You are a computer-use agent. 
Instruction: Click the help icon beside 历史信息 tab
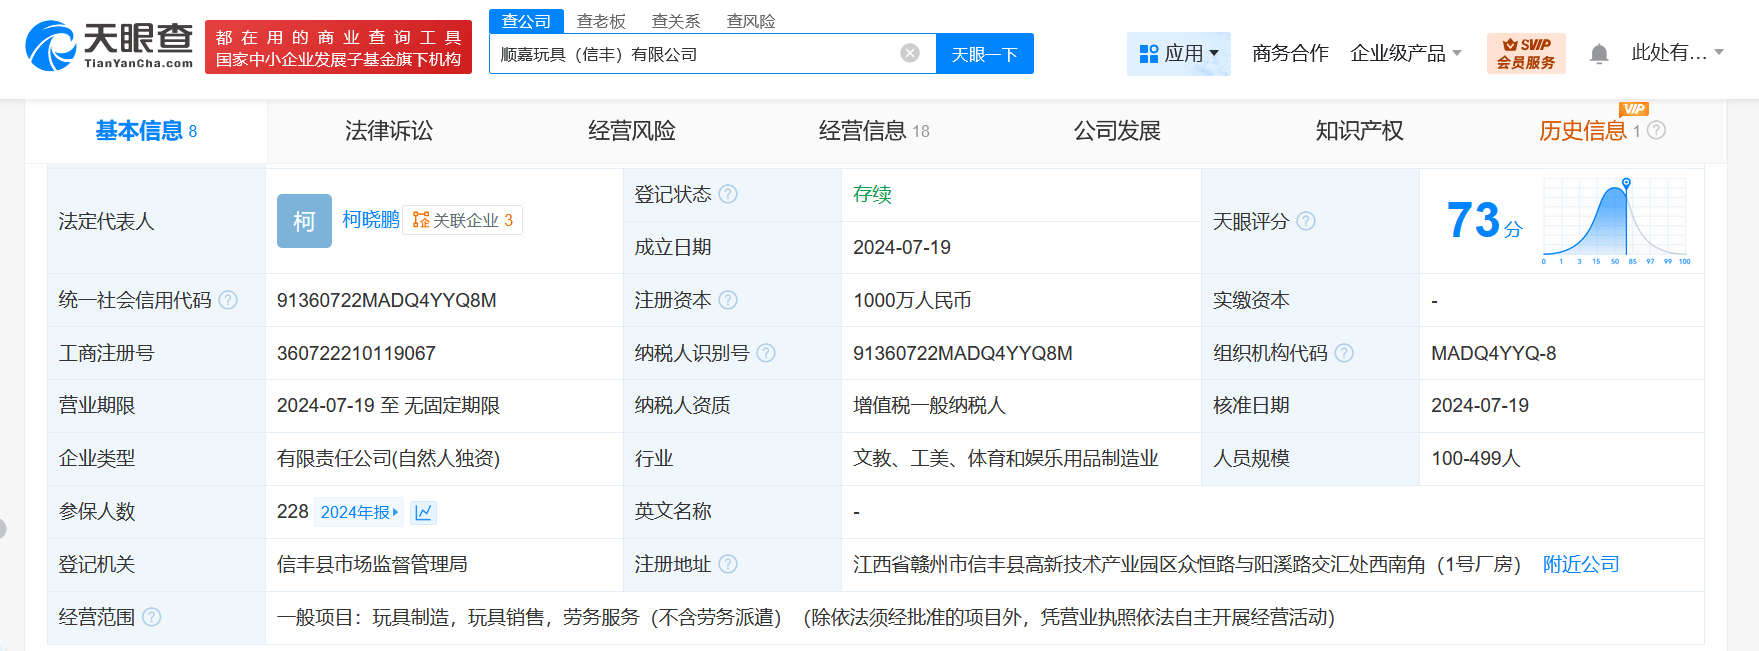coord(1656,130)
